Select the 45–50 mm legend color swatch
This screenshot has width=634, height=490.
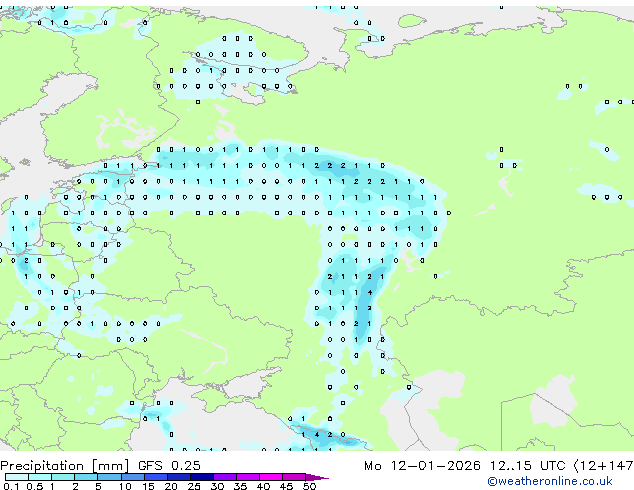tap(294, 477)
